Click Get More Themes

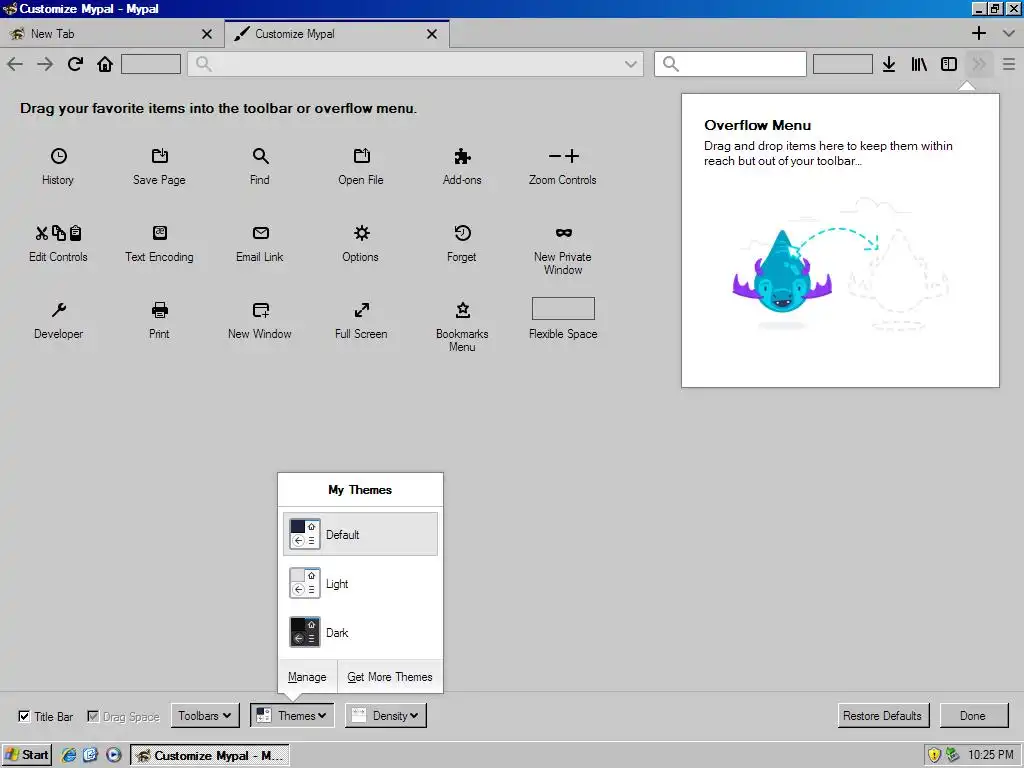(390, 677)
